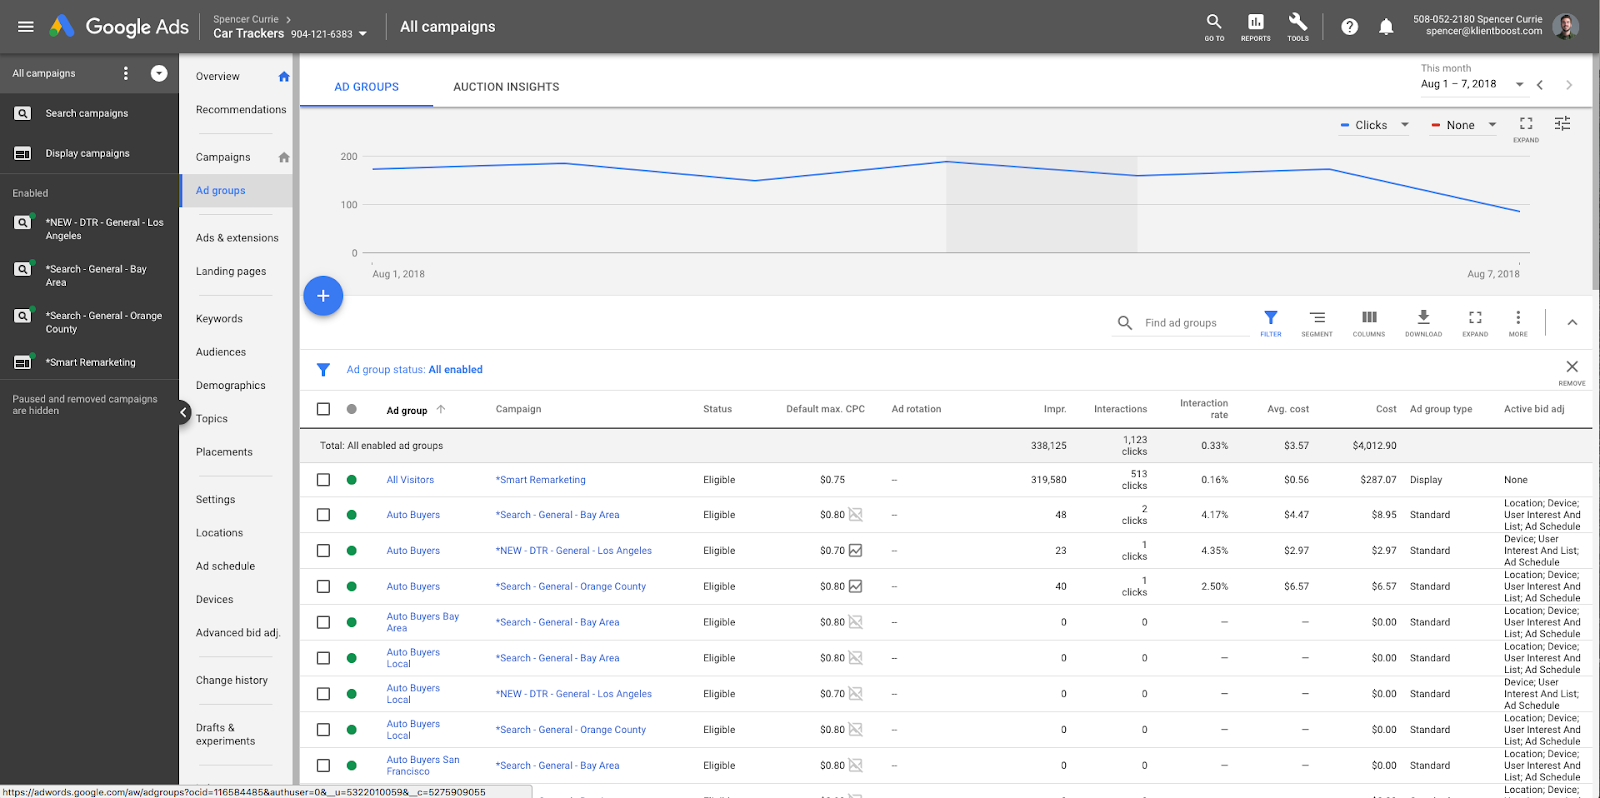The image size is (1600, 798).
Task: Open the Columns icon above table
Action: click(x=1369, y=322)
